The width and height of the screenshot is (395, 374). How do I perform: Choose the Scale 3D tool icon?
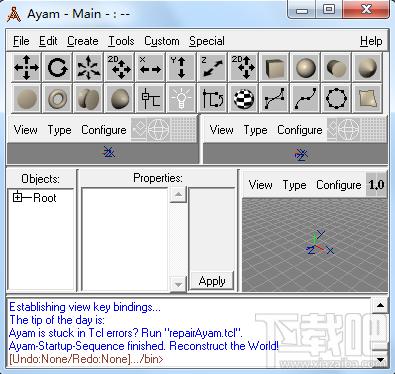(88, 67)
